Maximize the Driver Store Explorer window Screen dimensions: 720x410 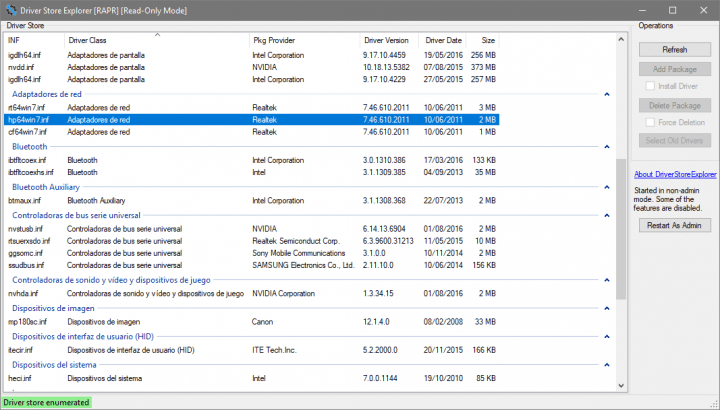[x=672, y=10]
